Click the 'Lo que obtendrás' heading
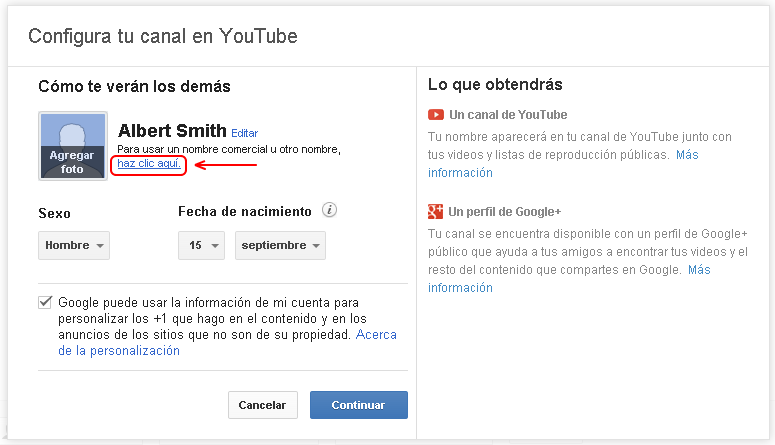This screenshot has width=775, height=445. (495, 85)
